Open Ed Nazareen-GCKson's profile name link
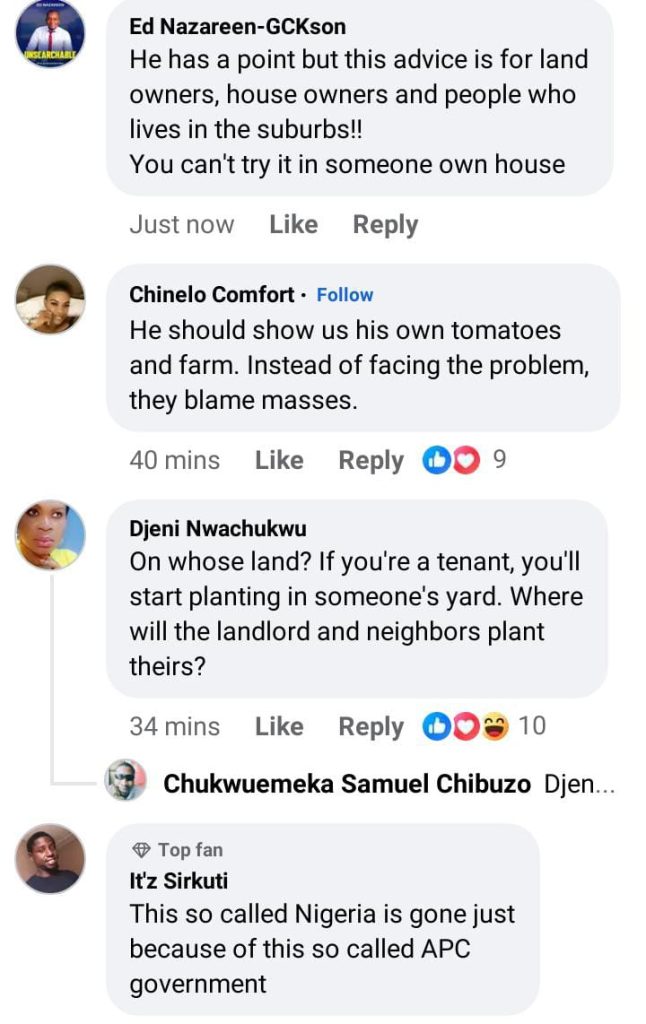 237,28
